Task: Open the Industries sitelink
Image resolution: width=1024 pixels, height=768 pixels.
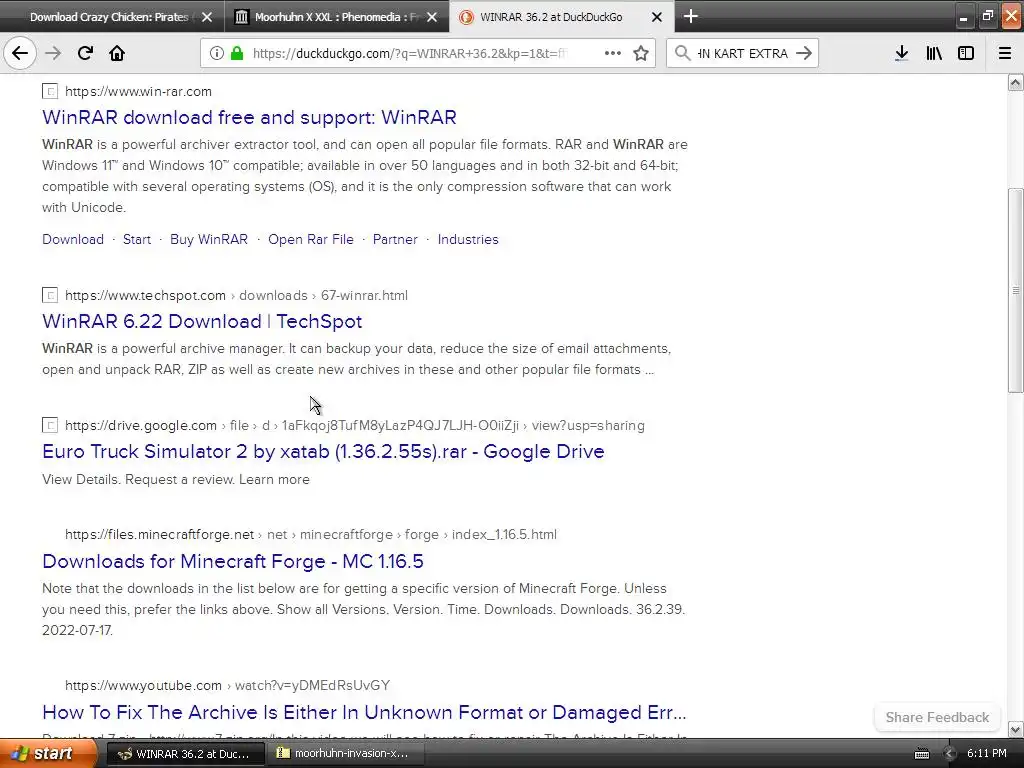Action: 468,240
